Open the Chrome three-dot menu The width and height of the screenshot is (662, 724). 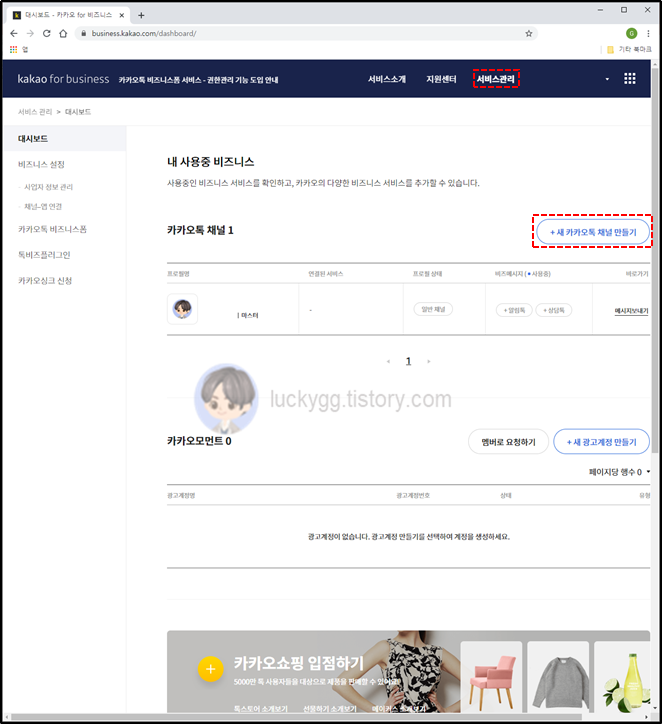click(648, 33)
